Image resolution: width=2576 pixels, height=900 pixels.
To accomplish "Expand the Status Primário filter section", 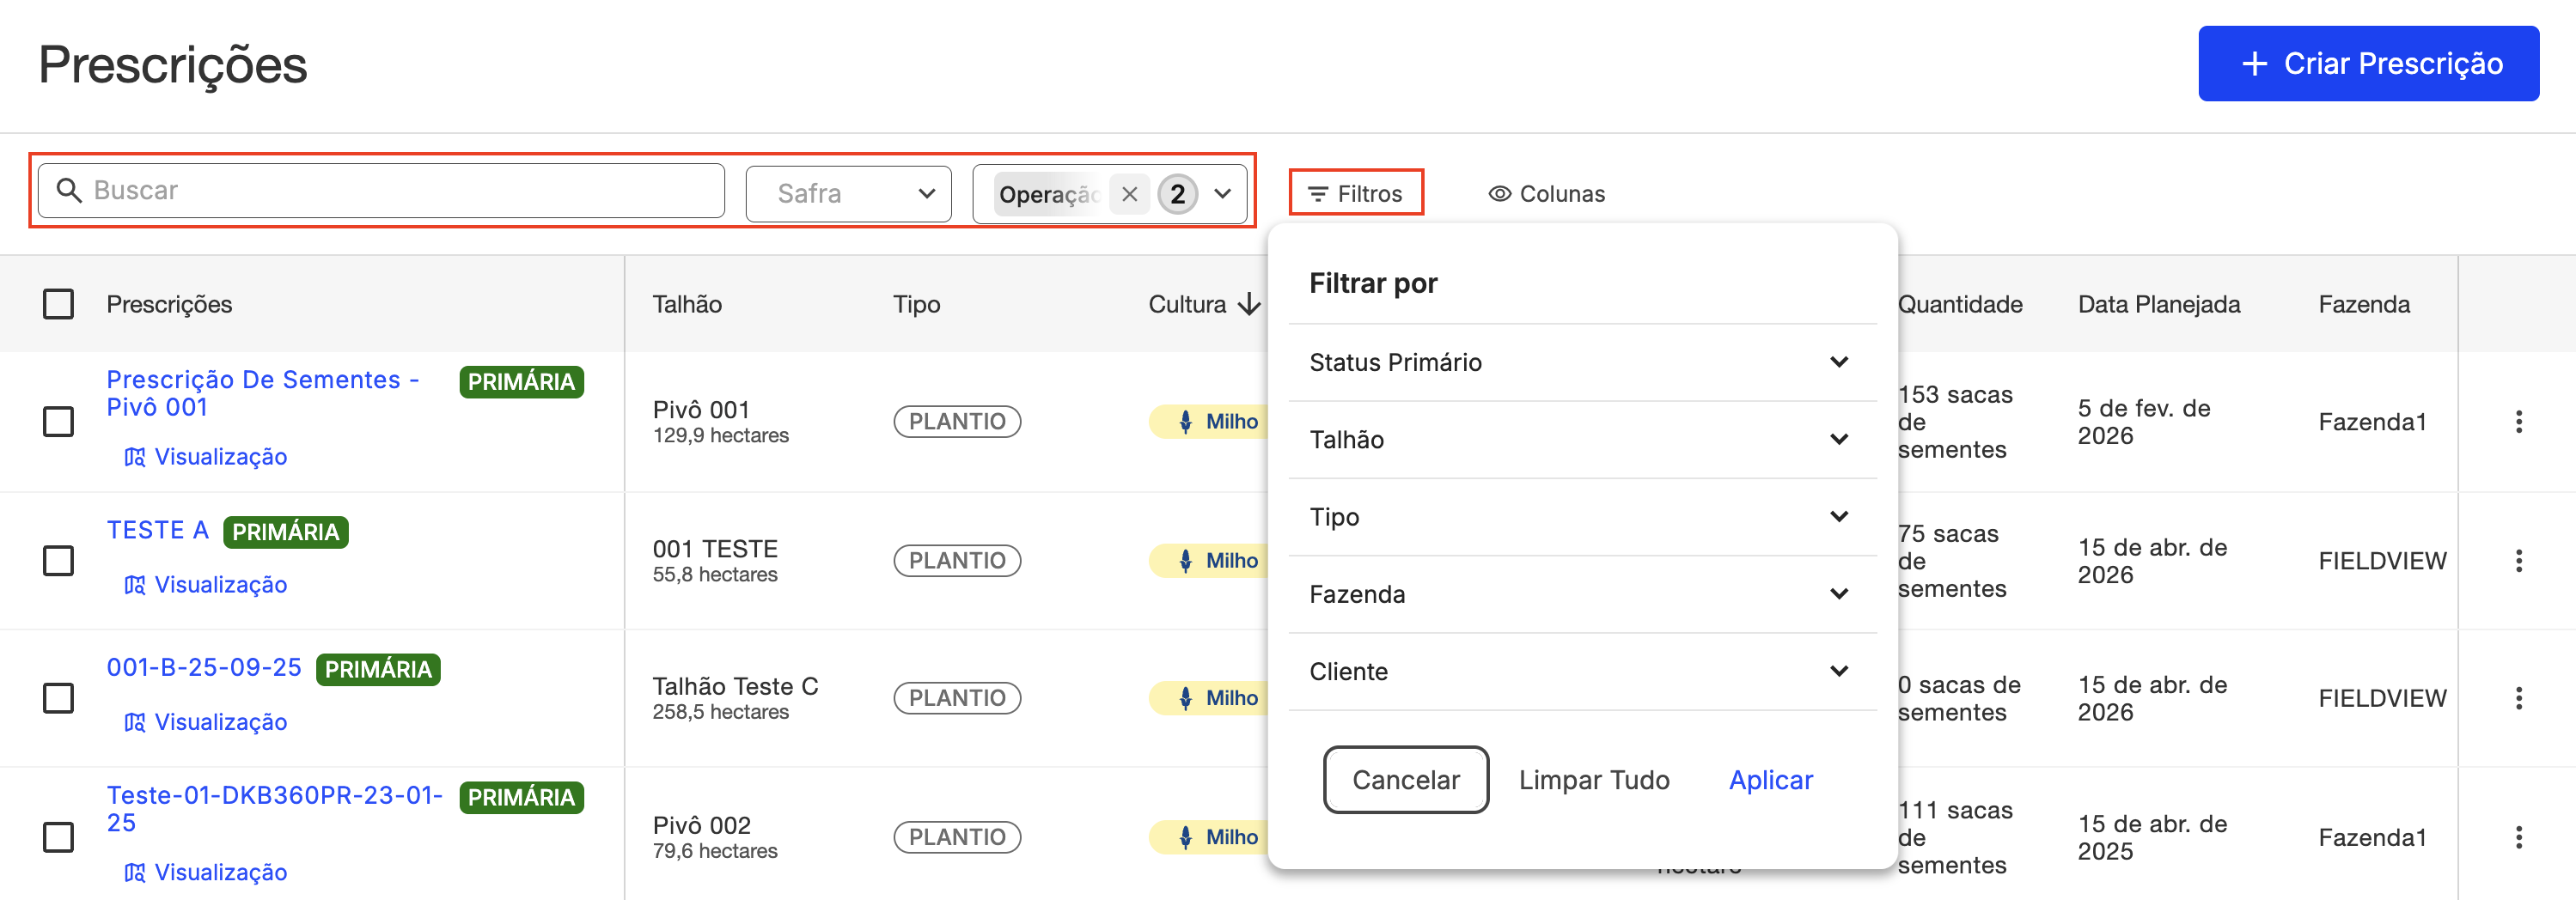I will [1581, 362].
